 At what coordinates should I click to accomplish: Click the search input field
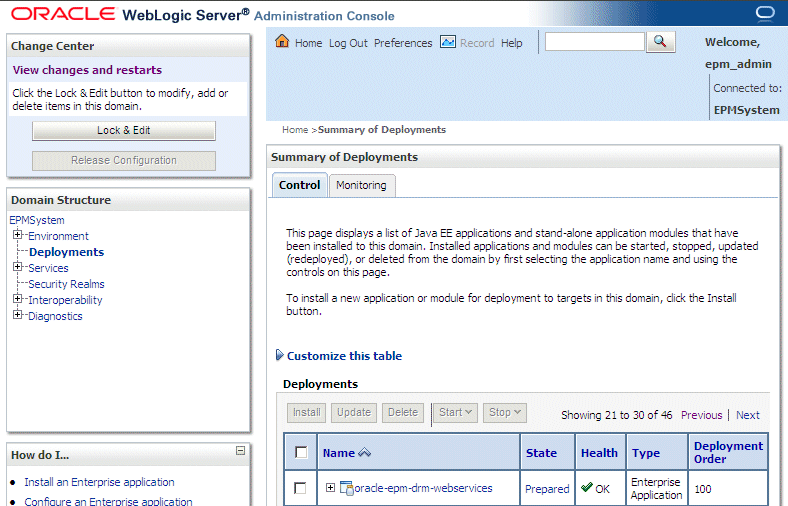click(x=595, y=42)
